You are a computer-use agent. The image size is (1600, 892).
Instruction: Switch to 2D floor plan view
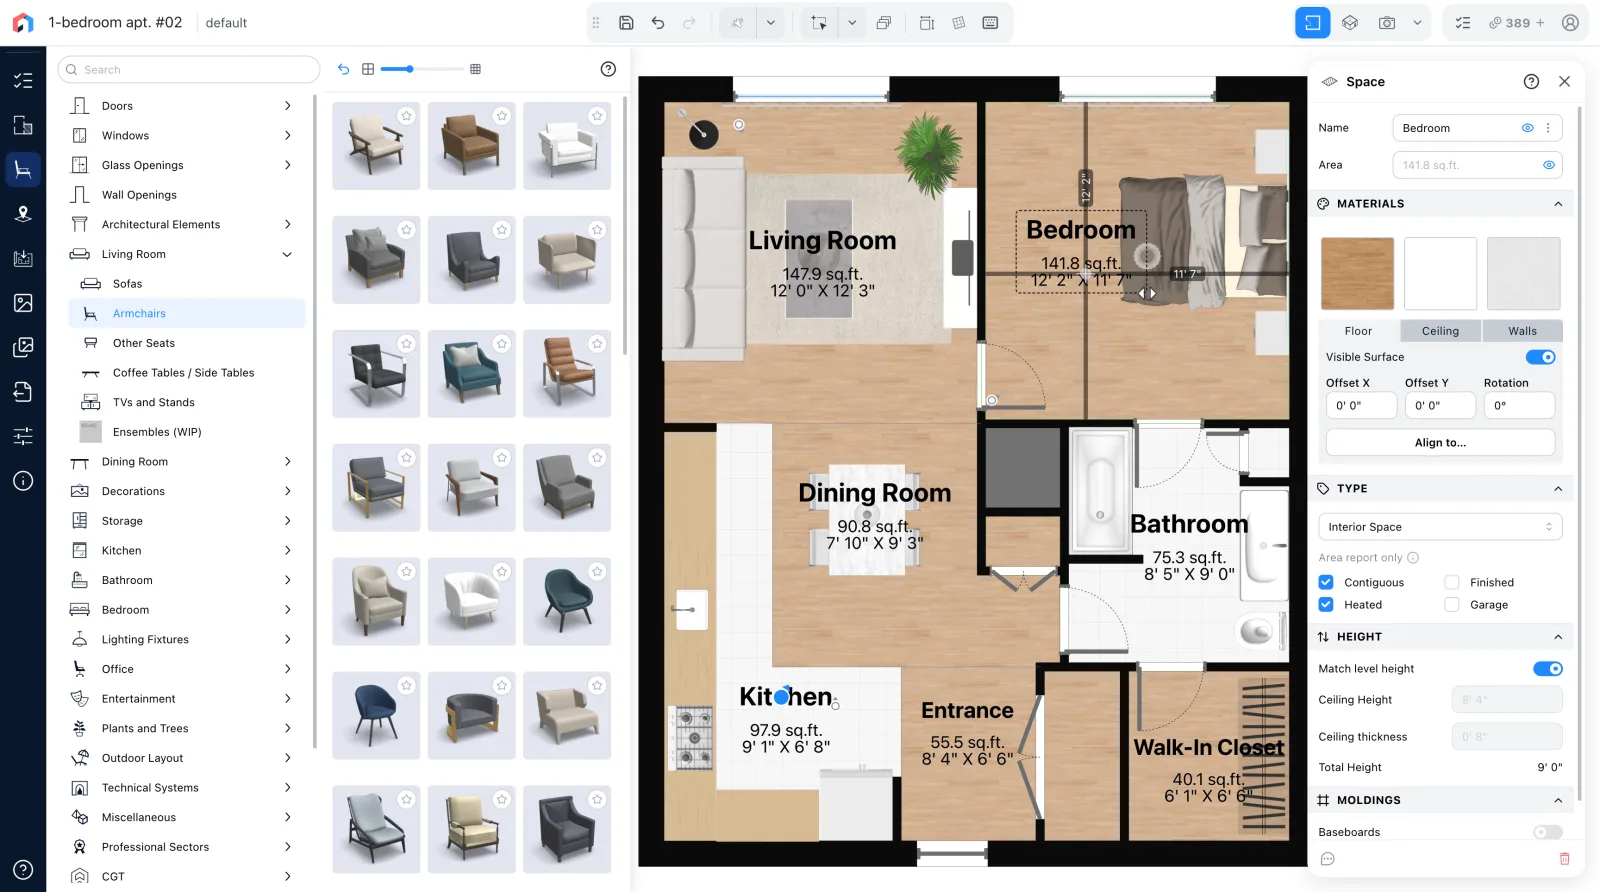click(1312, 23)
